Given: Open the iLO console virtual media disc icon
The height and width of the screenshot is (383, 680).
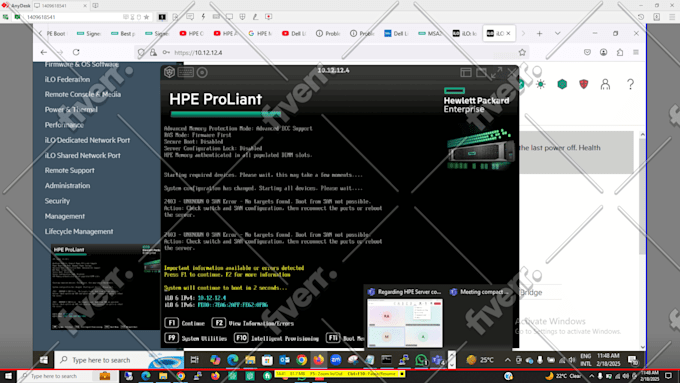Looking at the screenshot, I should (202, 72).
